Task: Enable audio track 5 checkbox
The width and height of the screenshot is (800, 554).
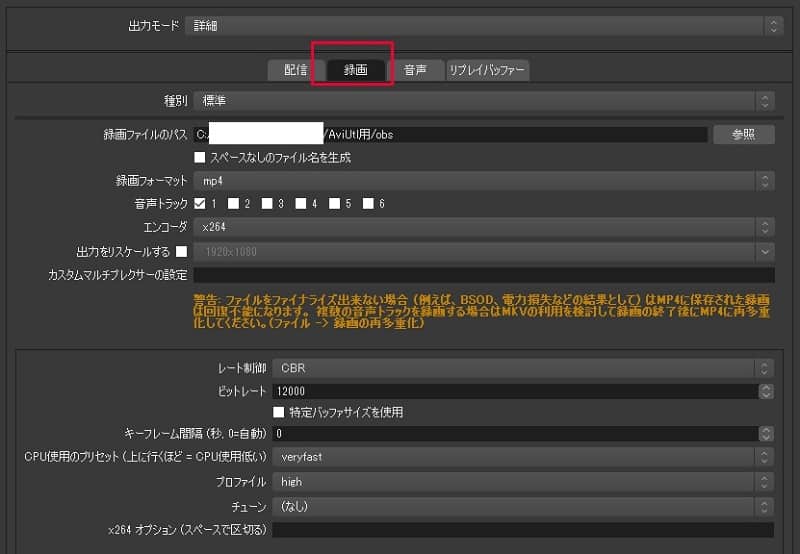Action: (x=334, y=204)
